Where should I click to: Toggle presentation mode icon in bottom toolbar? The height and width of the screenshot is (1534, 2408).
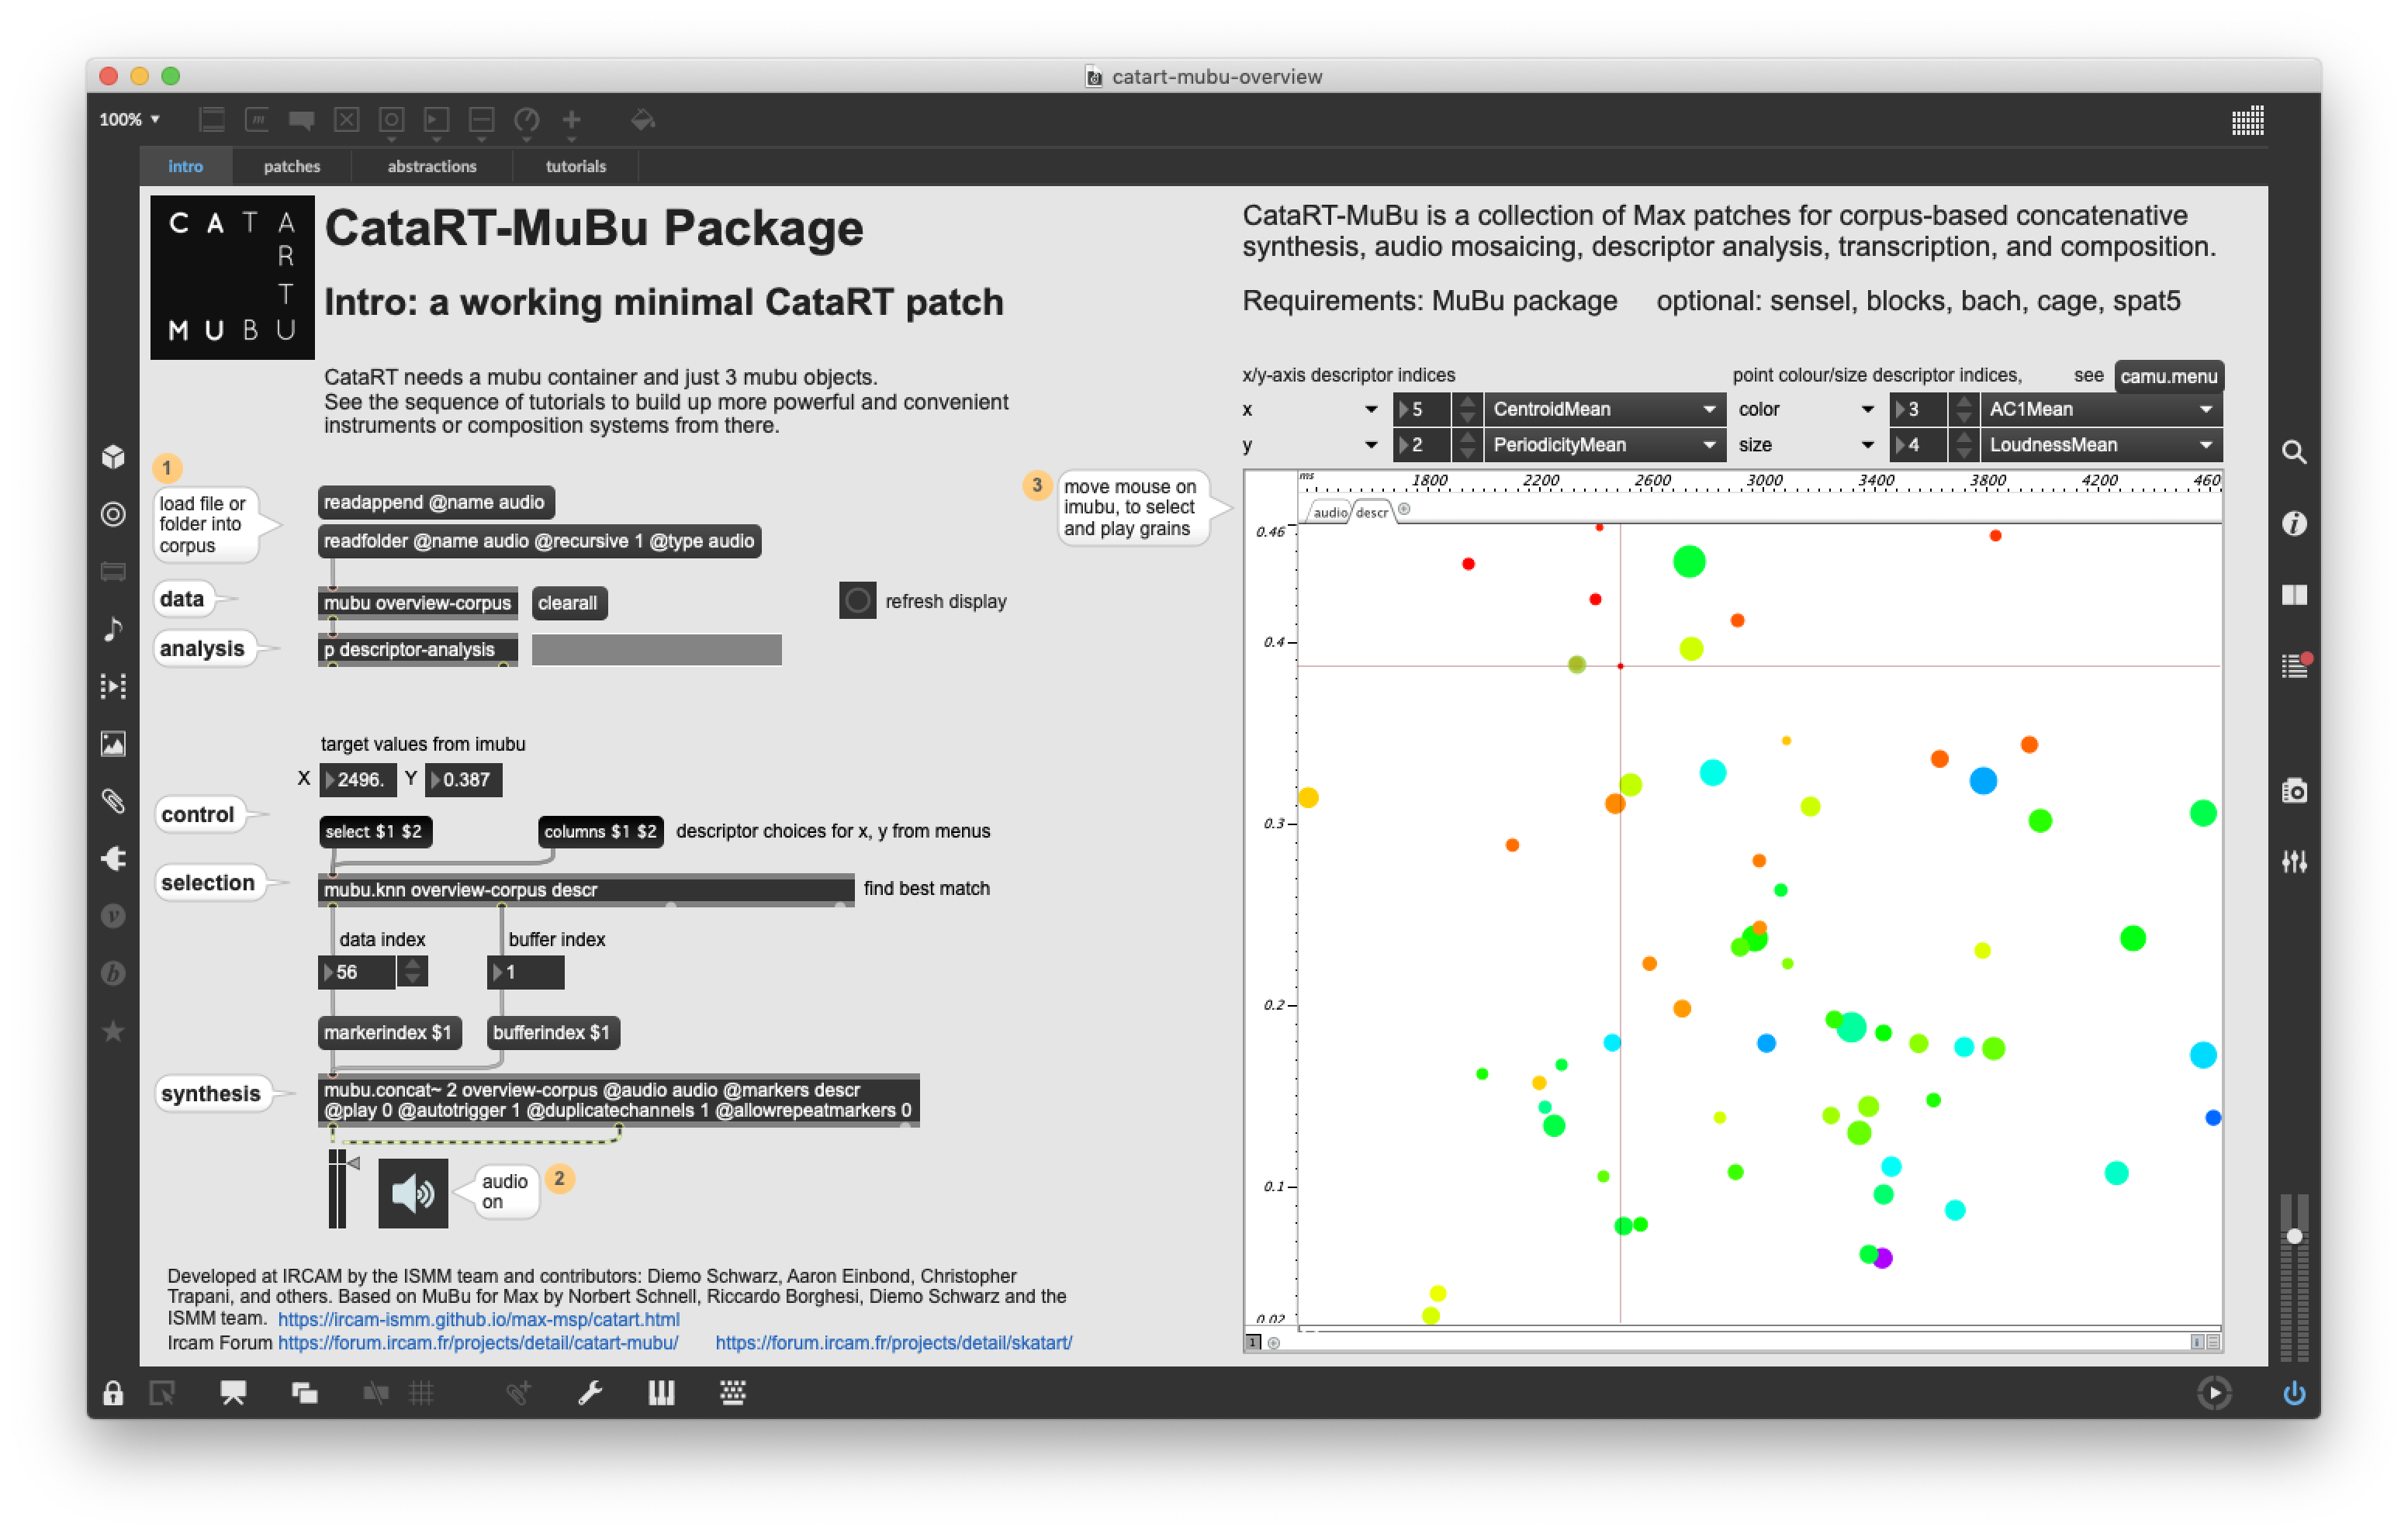(233, 1393)
